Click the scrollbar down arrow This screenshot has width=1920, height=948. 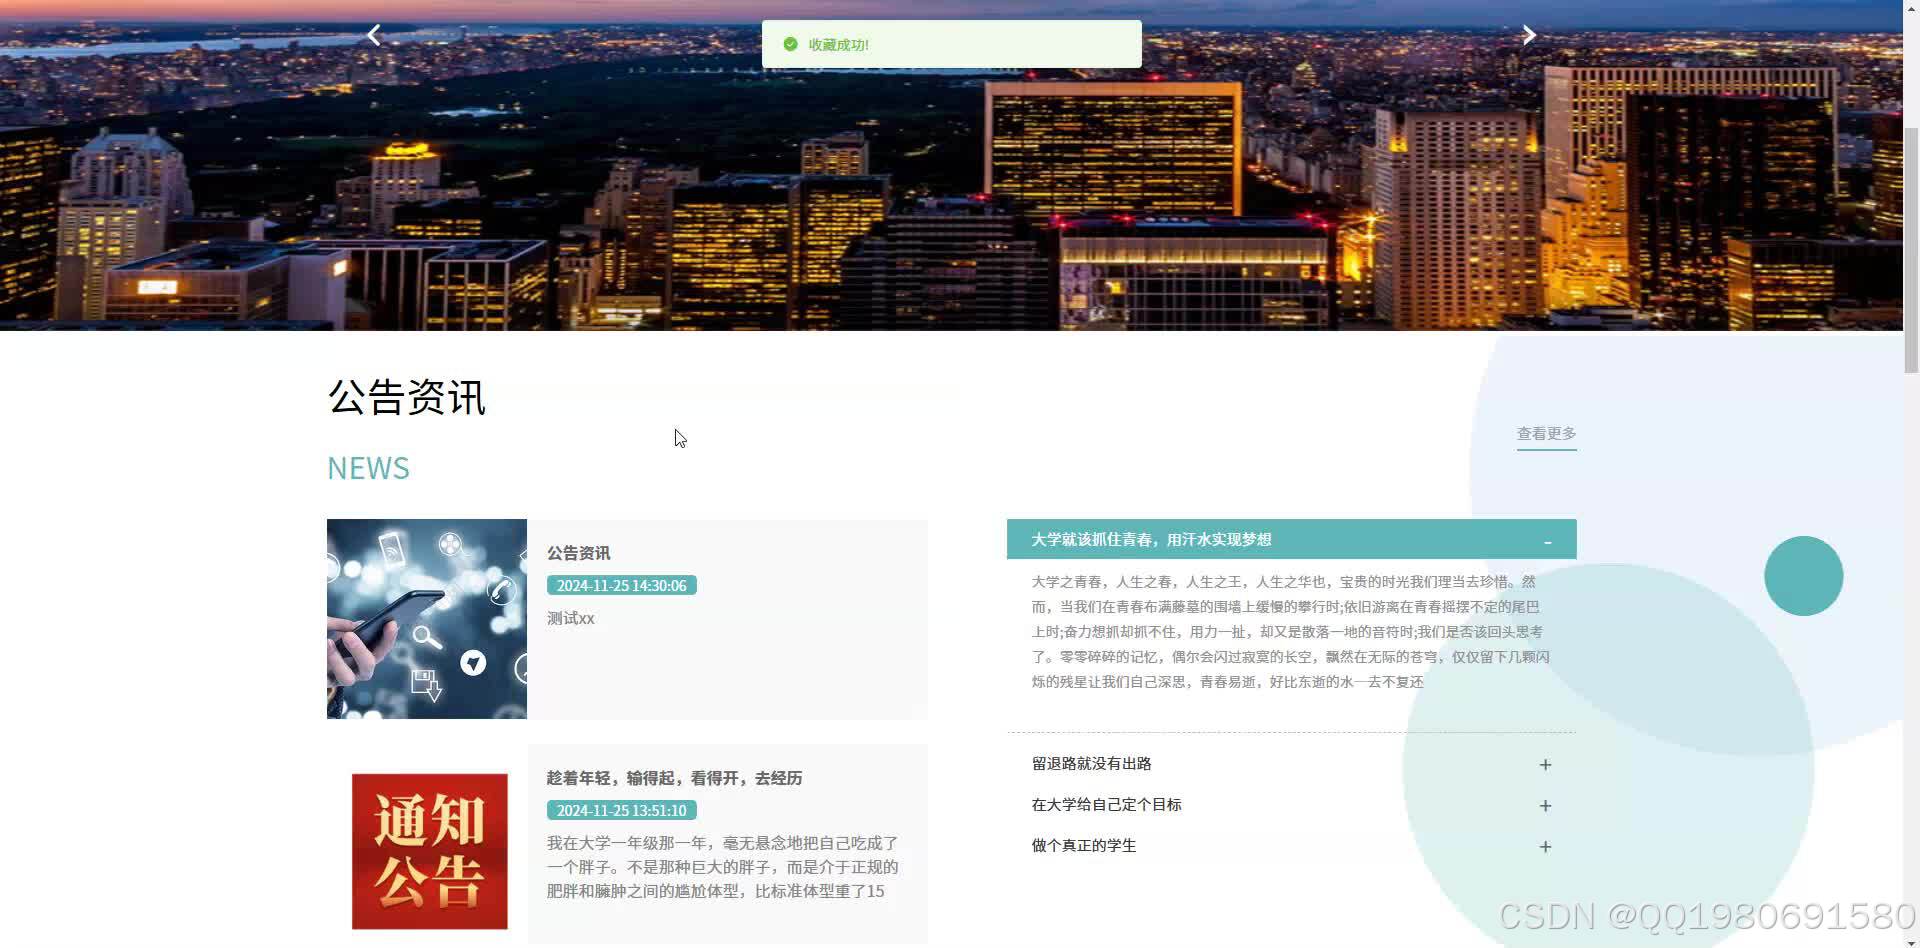(1911, 941)
